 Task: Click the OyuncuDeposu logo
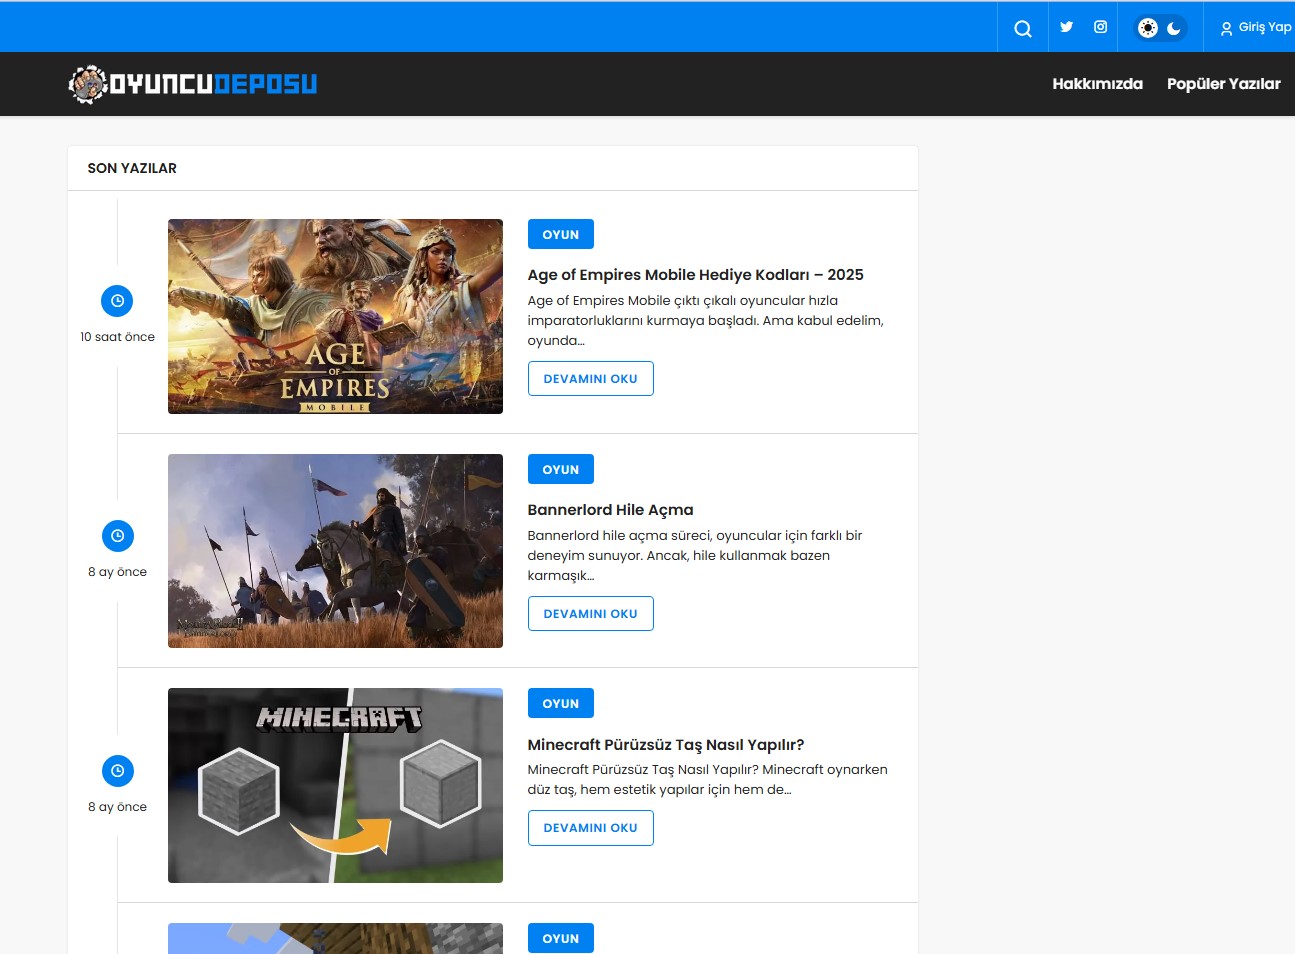click(x=193, y=84)
